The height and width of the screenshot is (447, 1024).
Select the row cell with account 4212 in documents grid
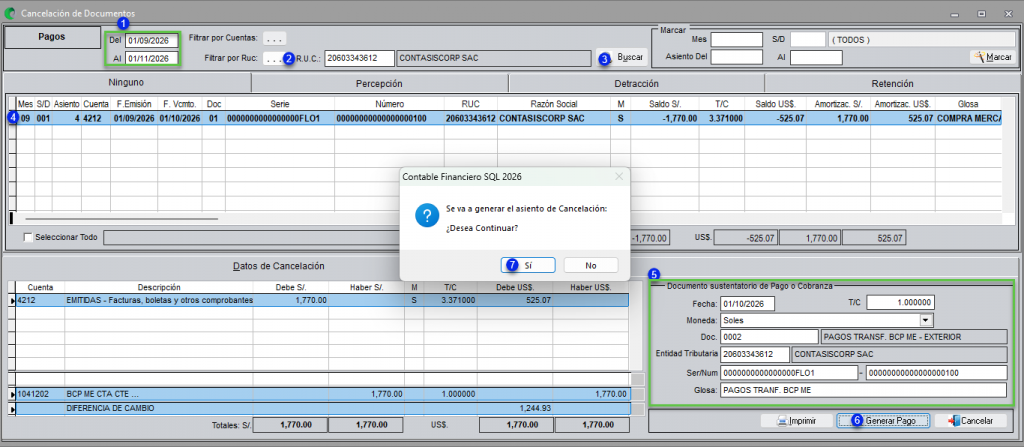click(x=95, y=118)
